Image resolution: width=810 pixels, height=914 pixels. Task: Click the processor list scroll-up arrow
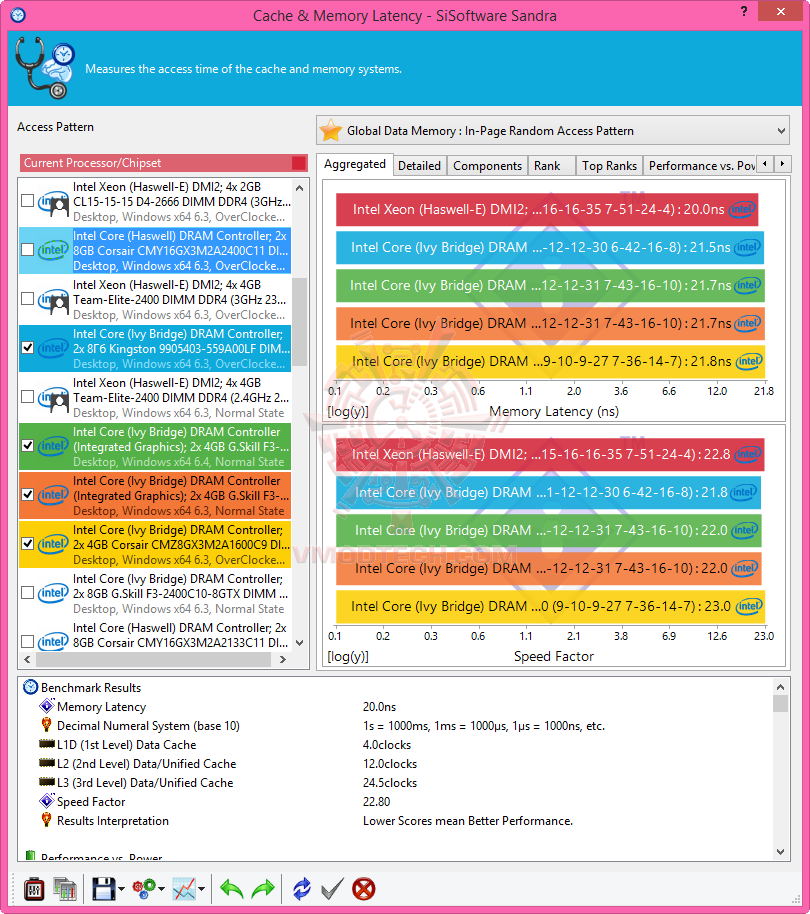(x=300, y=188)
